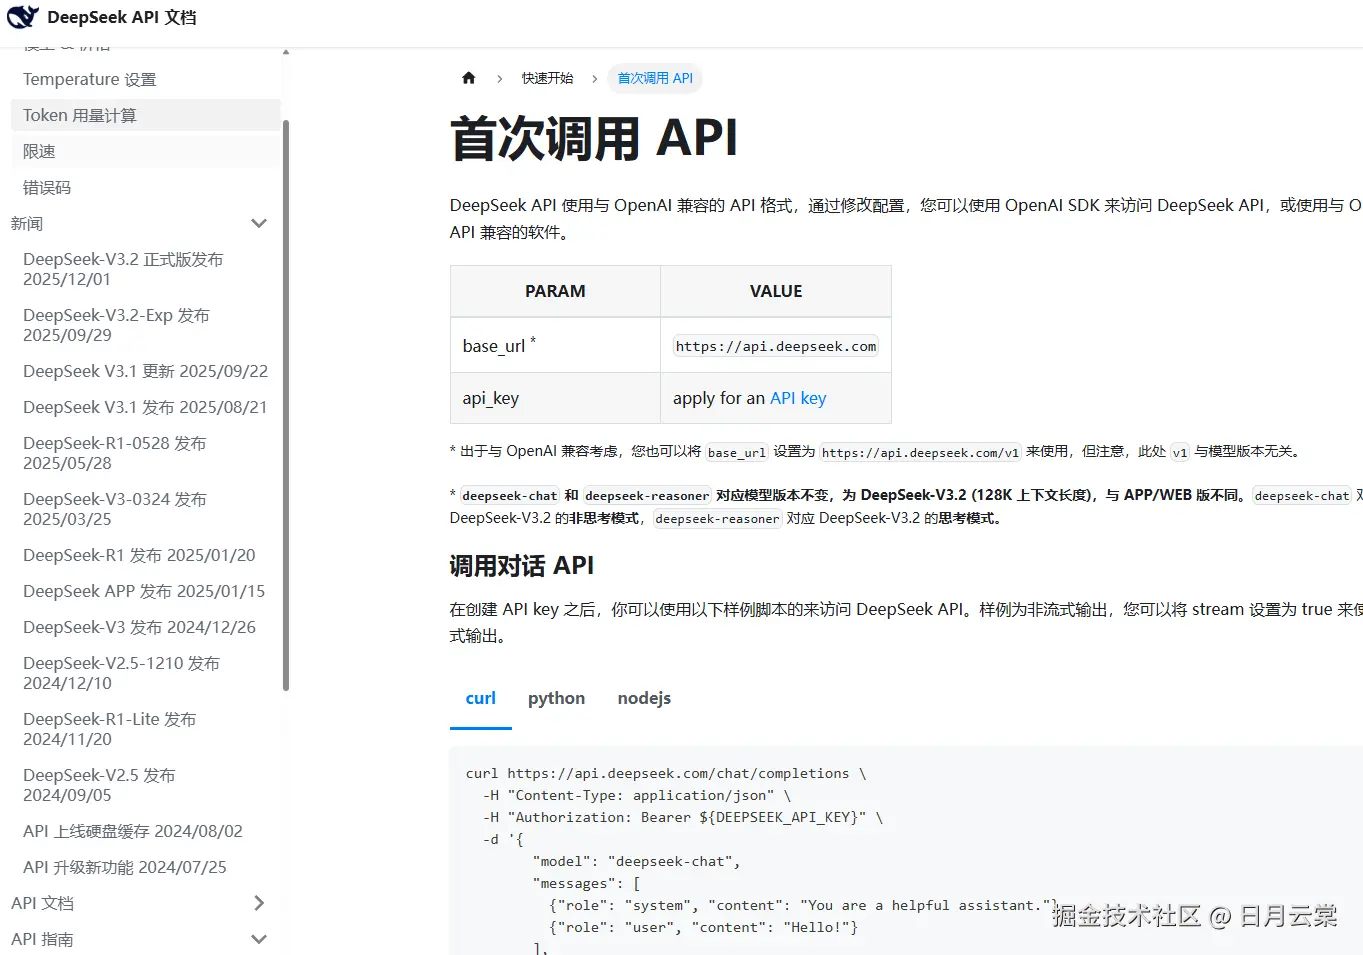
Task: Select Temperature 设置 in the sidebar
Action: coord(88,79)
